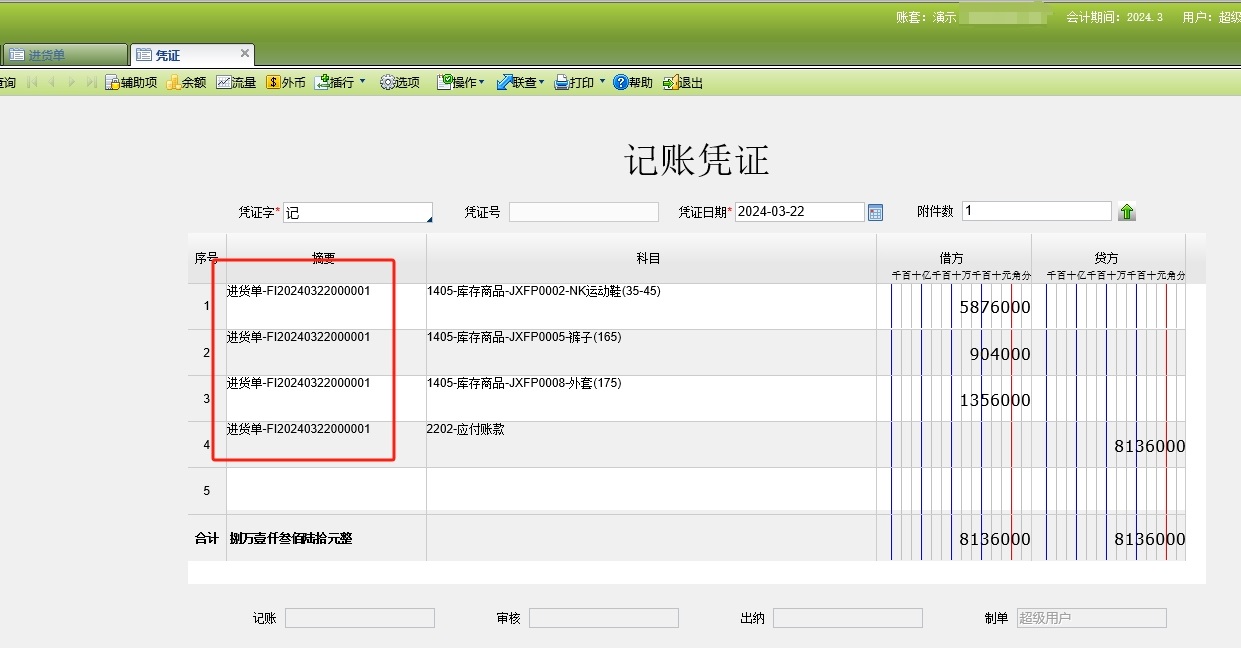Select the 外币 foreign currency icon
This screenshot has height=648, width=1241.
[287, 82]
